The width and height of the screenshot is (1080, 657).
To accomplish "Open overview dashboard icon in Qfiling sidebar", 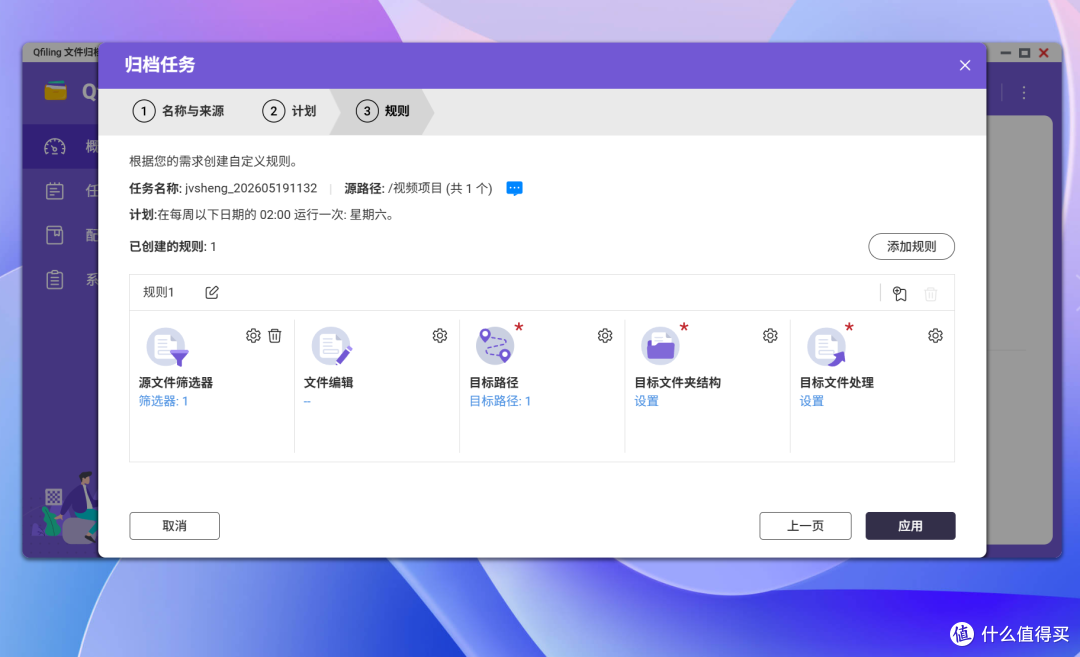I will (54, 147).
